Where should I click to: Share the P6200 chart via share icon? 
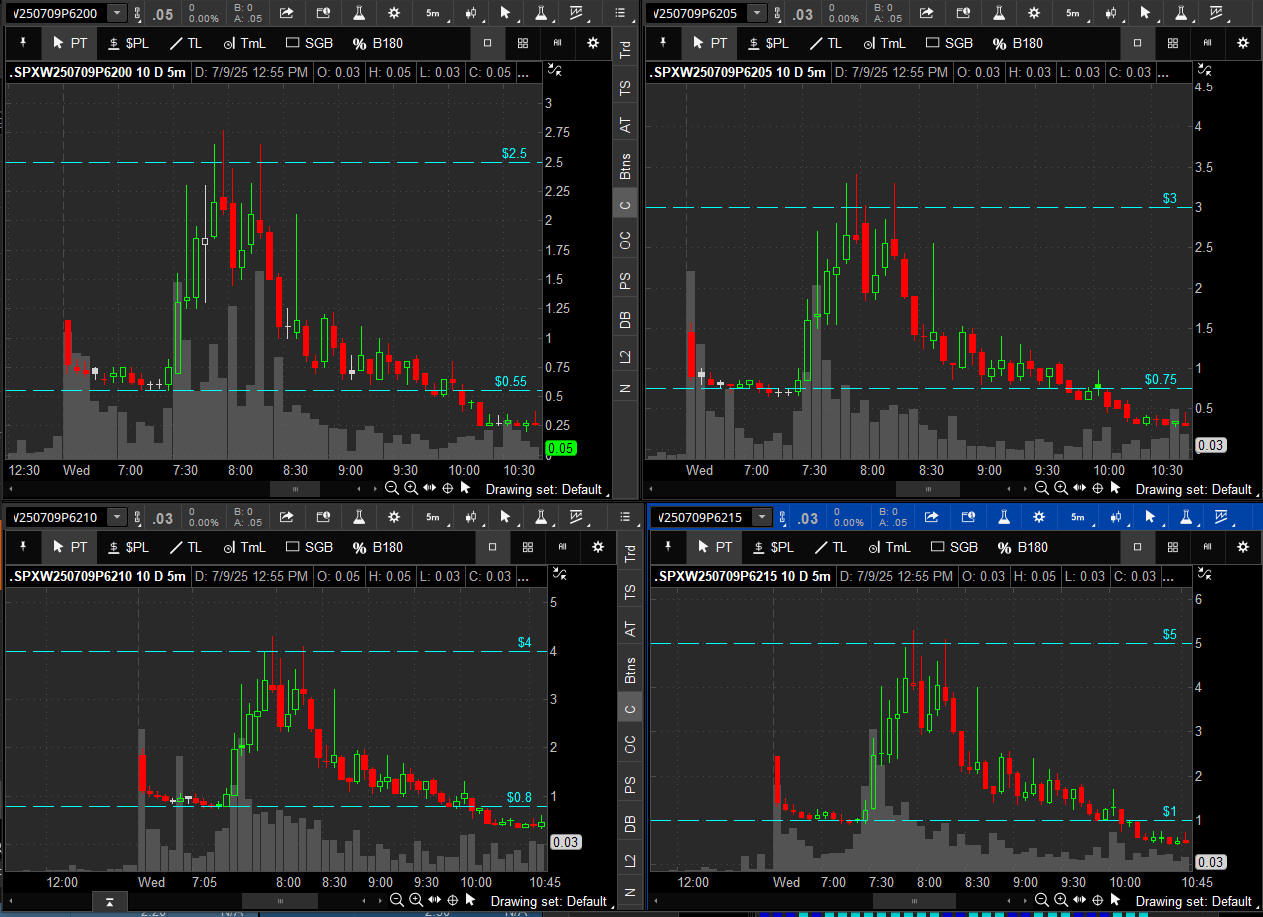[287, 13]
